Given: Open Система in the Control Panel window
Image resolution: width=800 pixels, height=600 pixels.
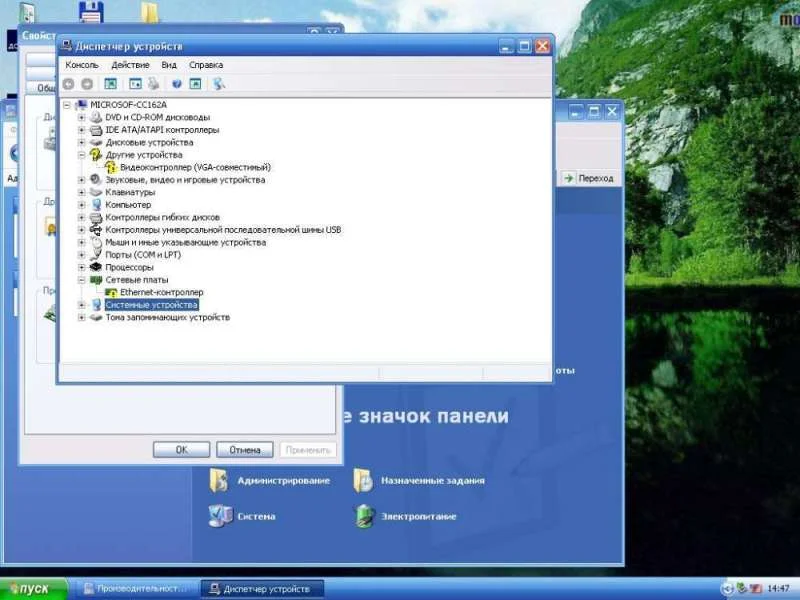Looking at the screenshot, I should pyautogui.click(x=242, y=516).
